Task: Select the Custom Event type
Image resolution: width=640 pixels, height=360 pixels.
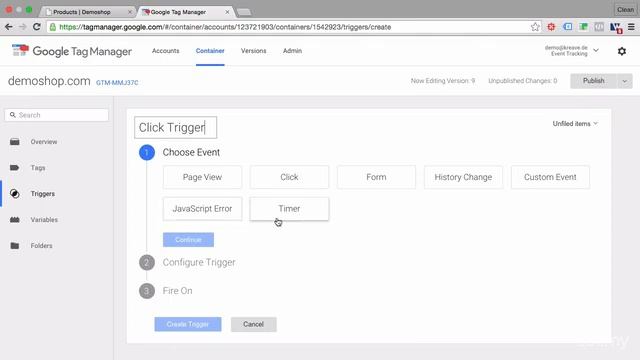Action: [x=550, y=177]
